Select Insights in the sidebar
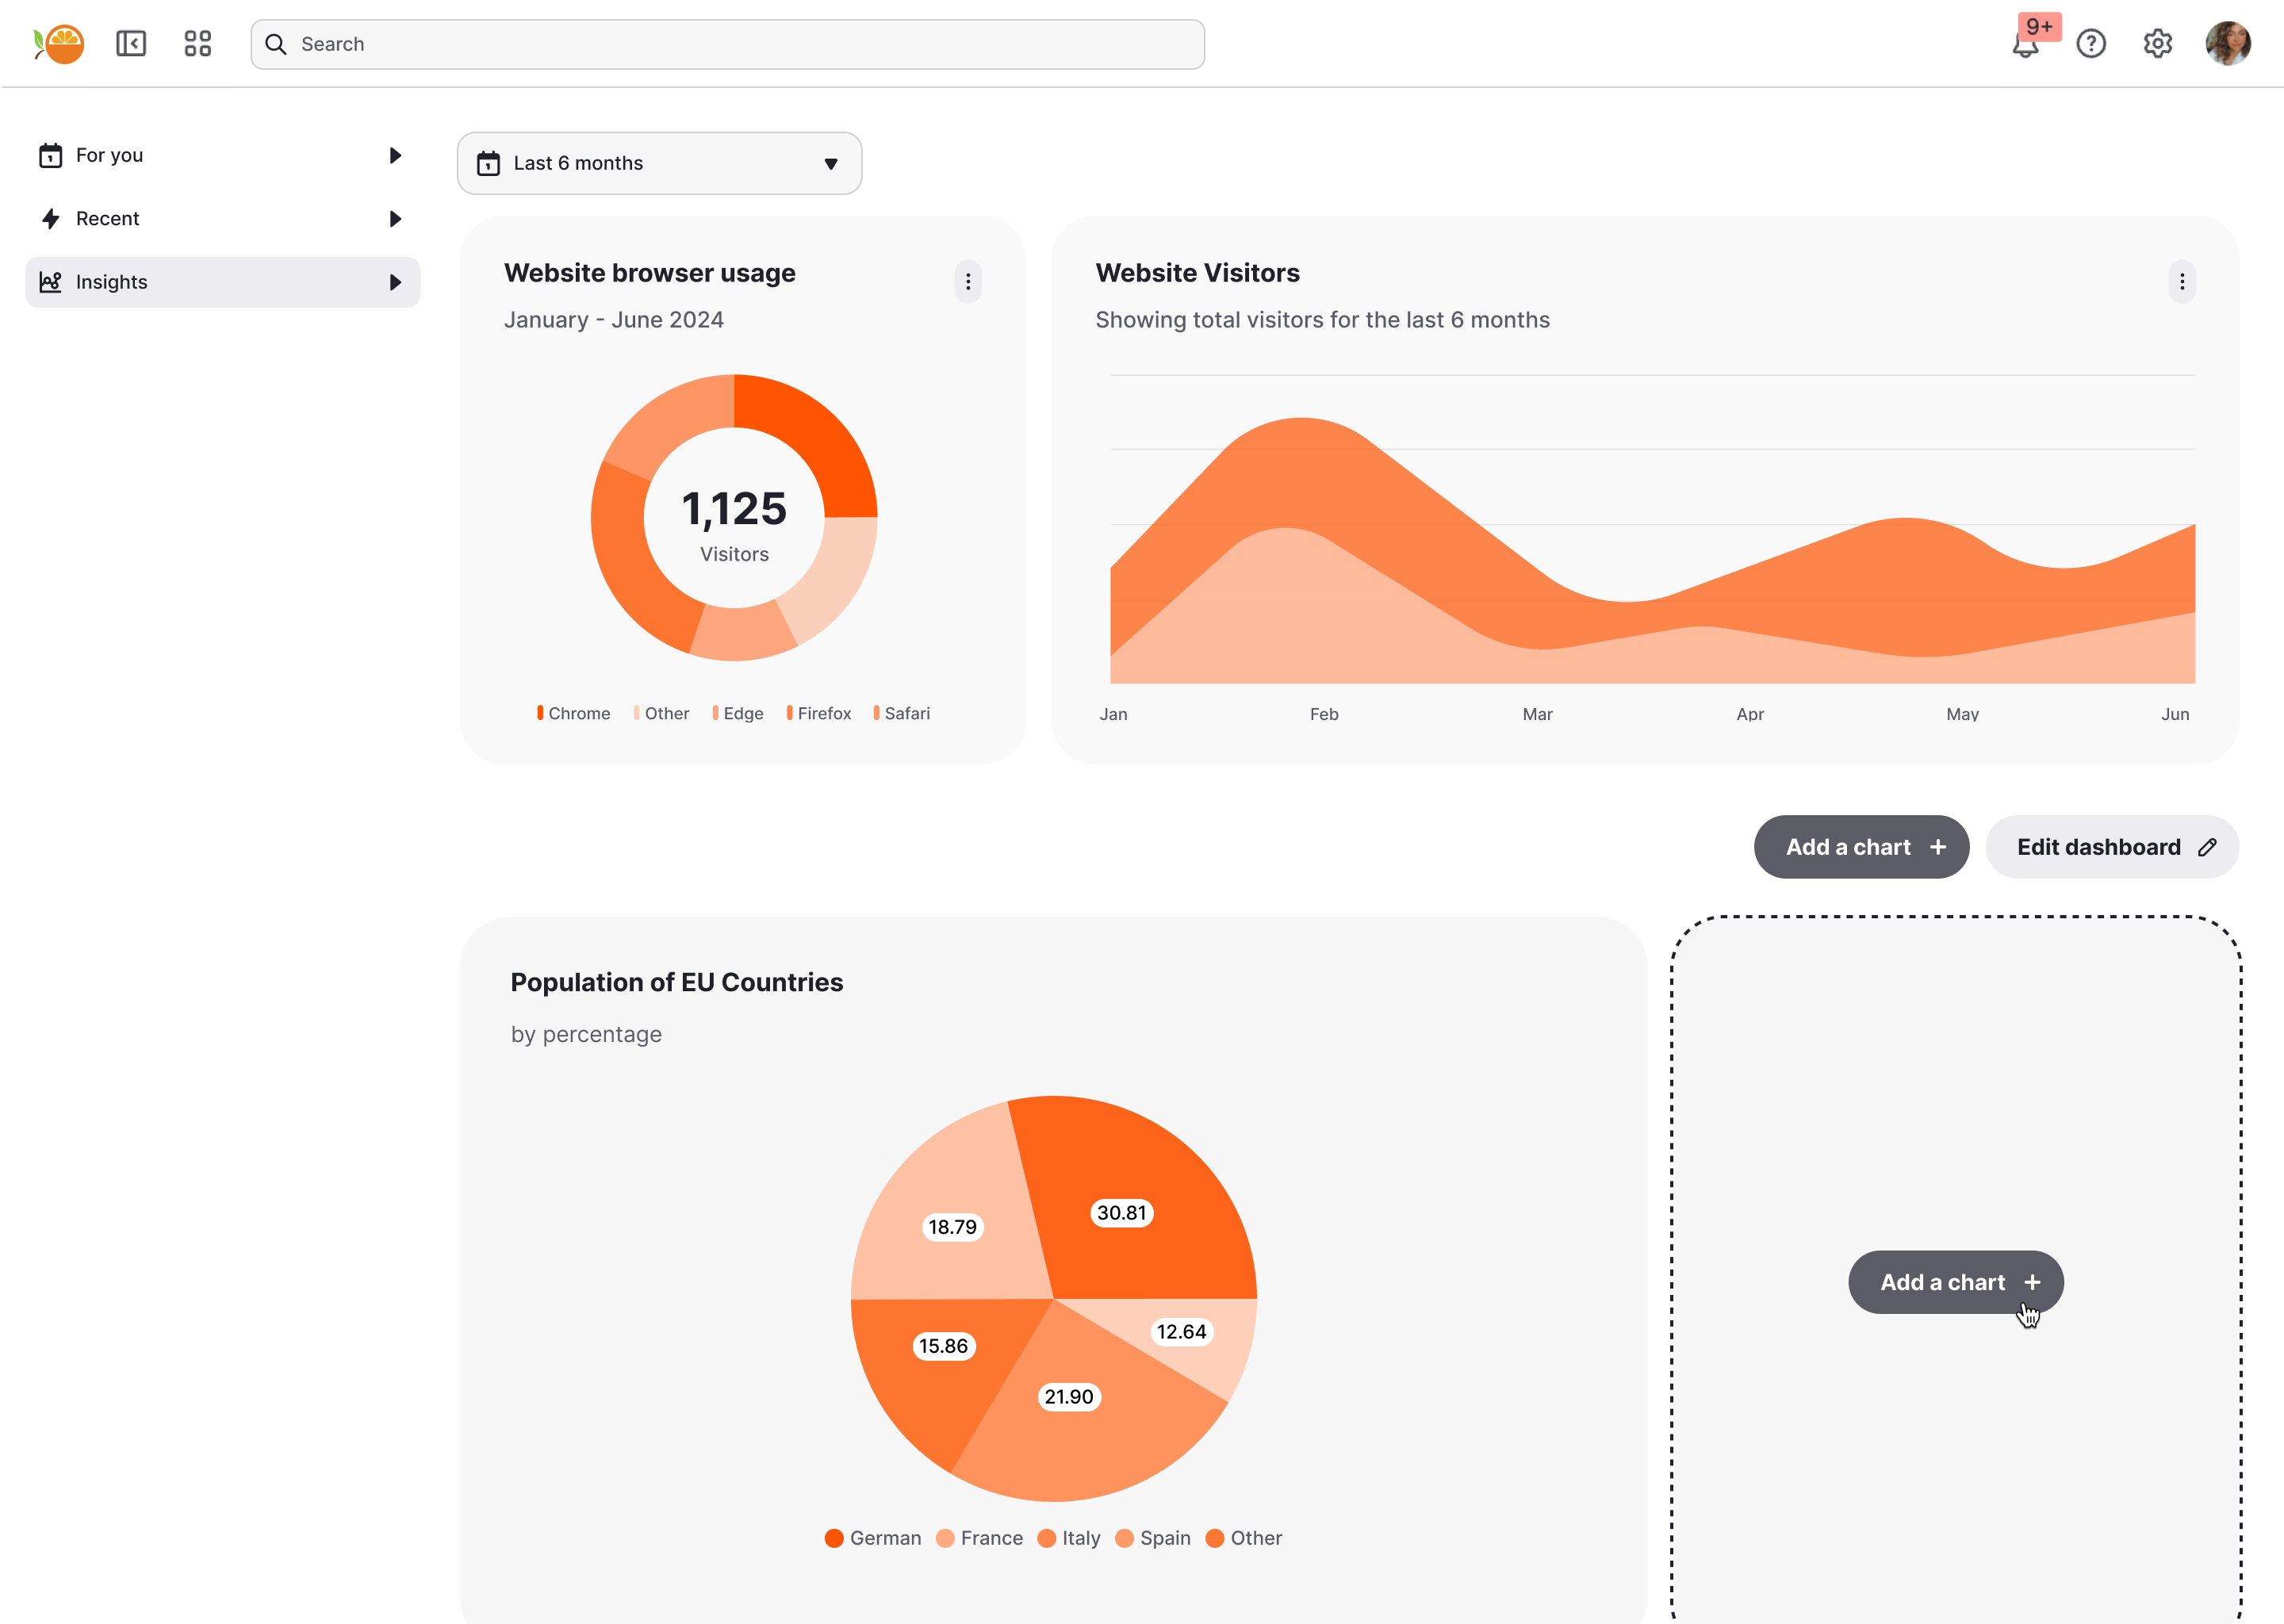 coord(112,282)
